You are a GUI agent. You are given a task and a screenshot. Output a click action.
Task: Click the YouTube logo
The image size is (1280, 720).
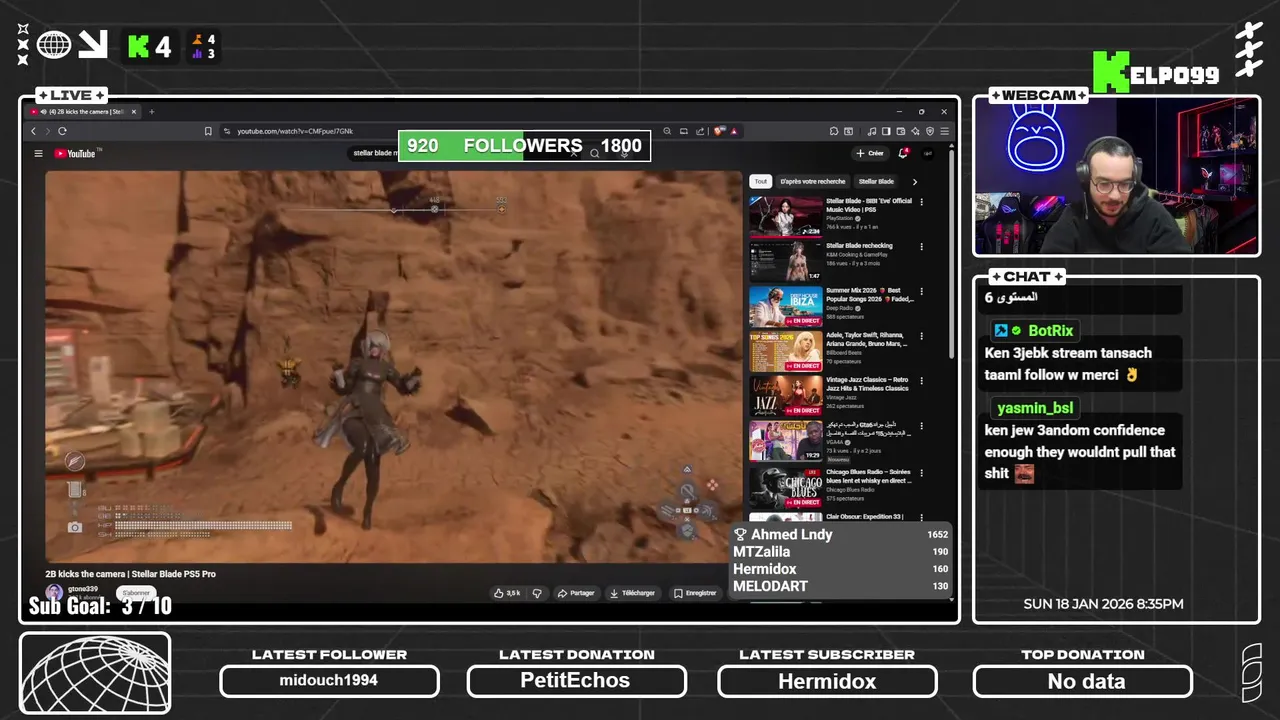tap(75, 153)
